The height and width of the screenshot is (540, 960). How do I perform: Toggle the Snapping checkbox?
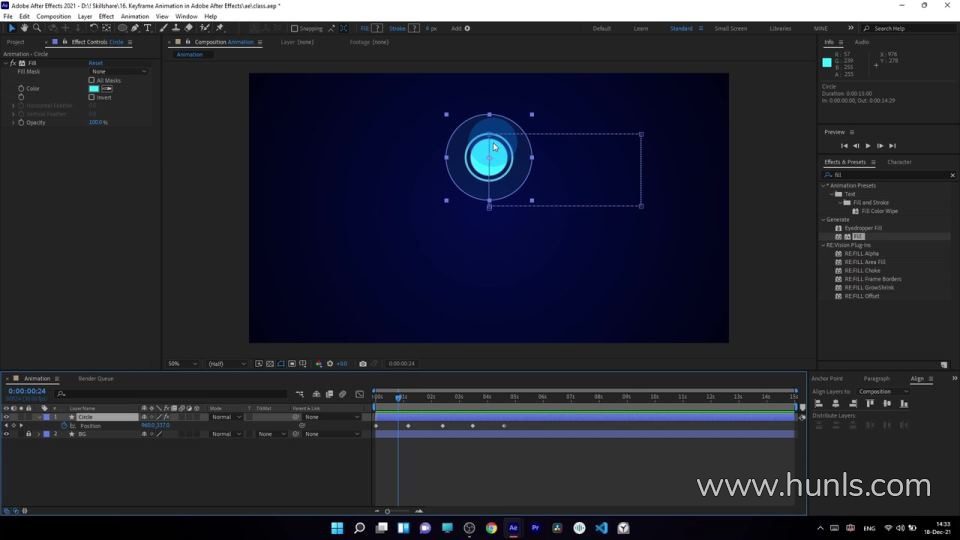coord(295,28)
